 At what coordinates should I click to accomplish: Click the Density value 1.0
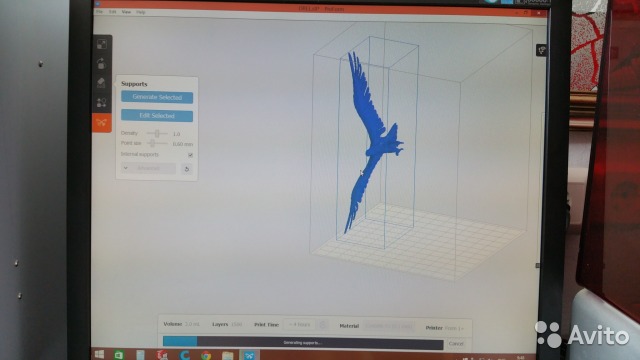coord(176,134)
